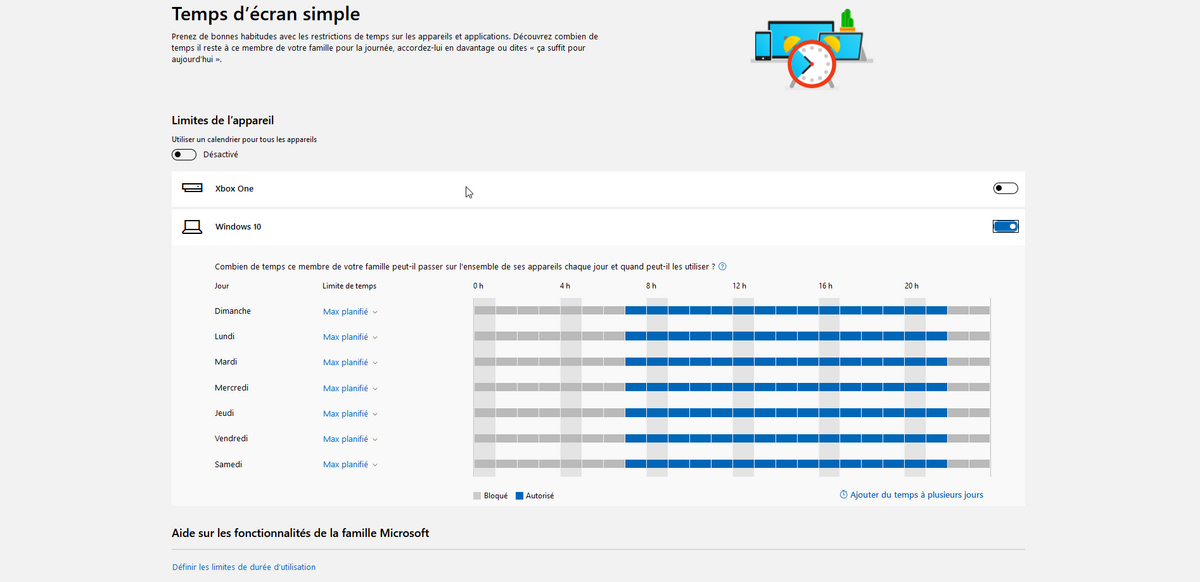The width and height of the screenshot is (1200, 582).
Task: Open Mardi Max planifié dropdown
Action: click(350, 363)
